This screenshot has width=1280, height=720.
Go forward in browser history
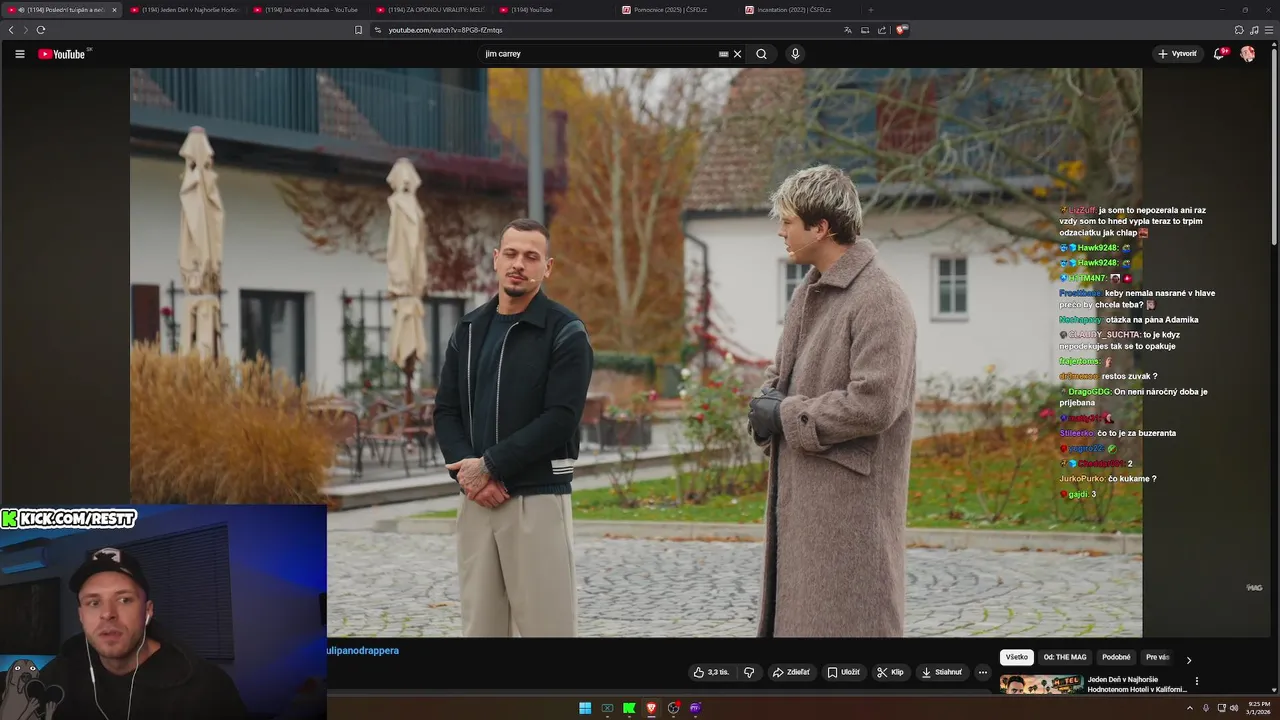(x=26, y=30)
